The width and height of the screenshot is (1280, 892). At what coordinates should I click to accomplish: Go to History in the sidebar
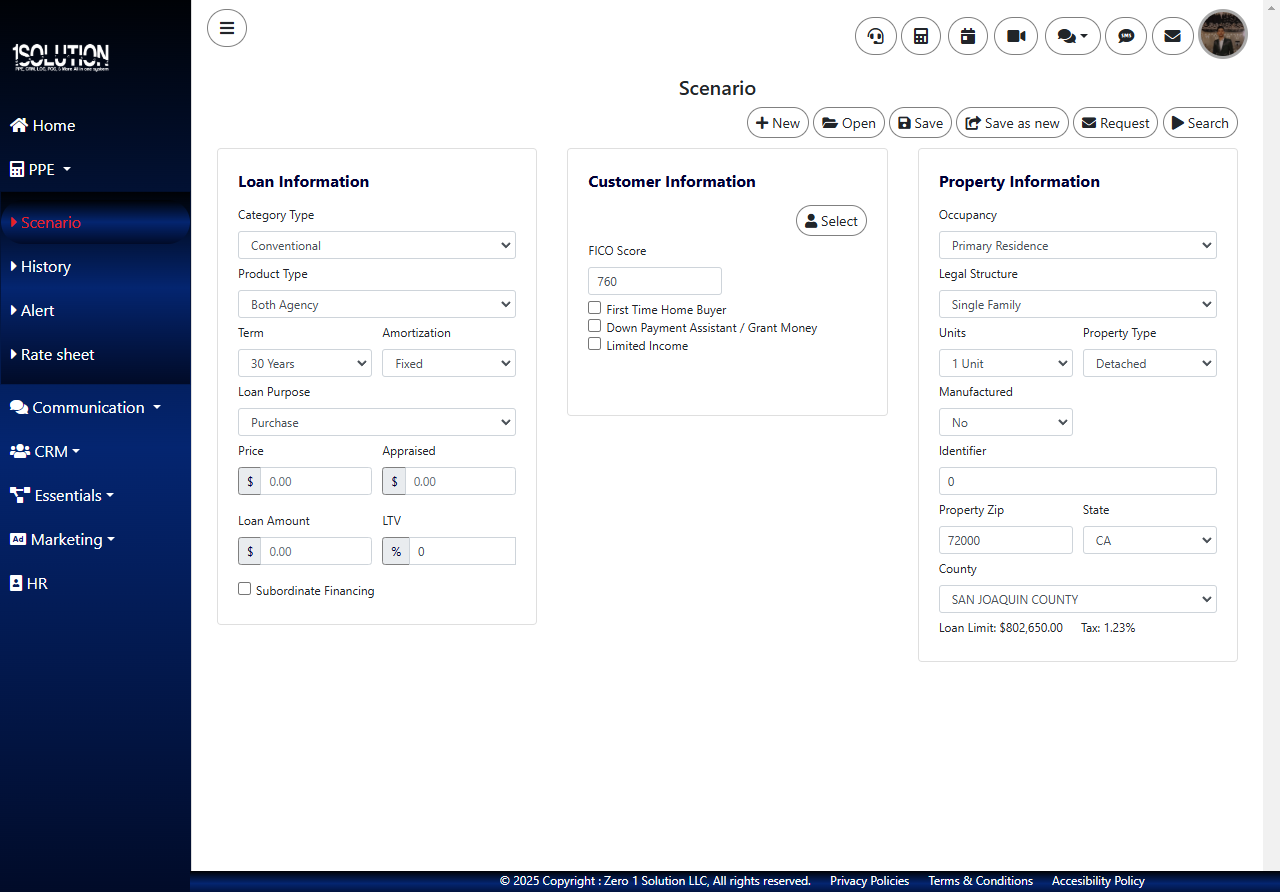[46, 267]
